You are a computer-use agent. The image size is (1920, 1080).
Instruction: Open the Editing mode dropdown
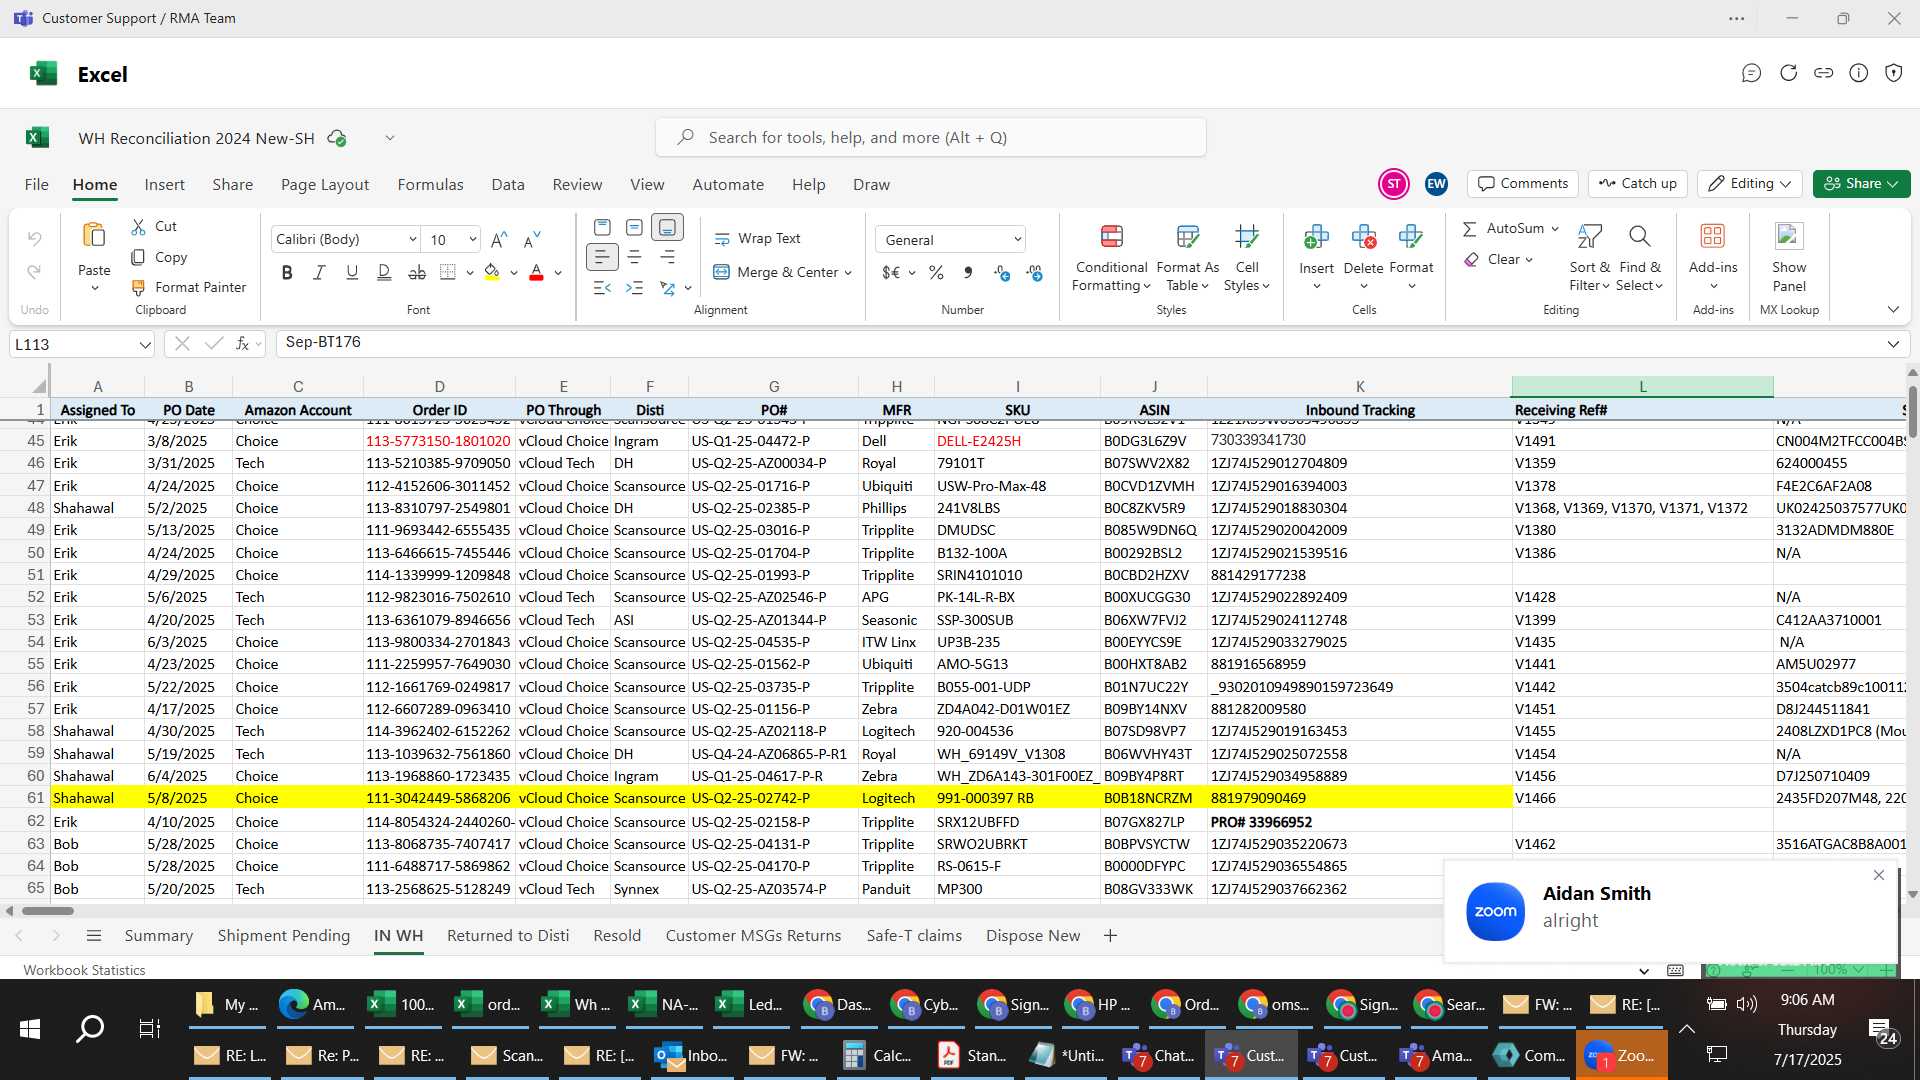click(x=1750, y=184)
